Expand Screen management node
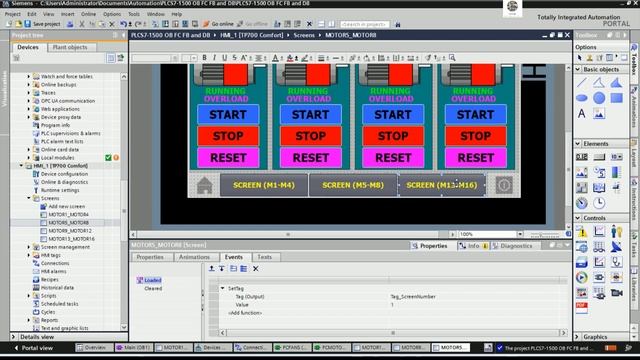Image resolution: width=640 pixels, height=360 pixels. (x=29, y=247)
